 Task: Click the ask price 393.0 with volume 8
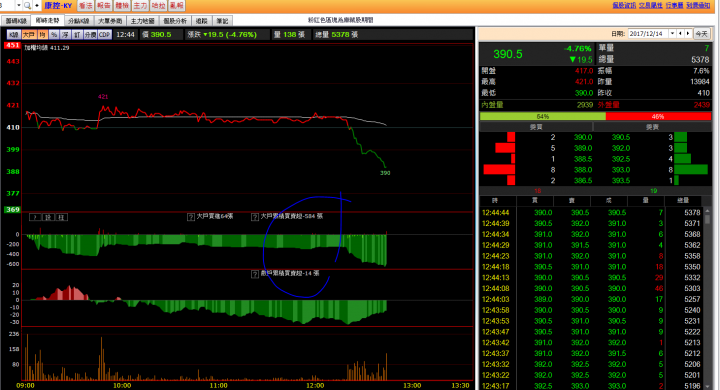[x=621, y=170]
